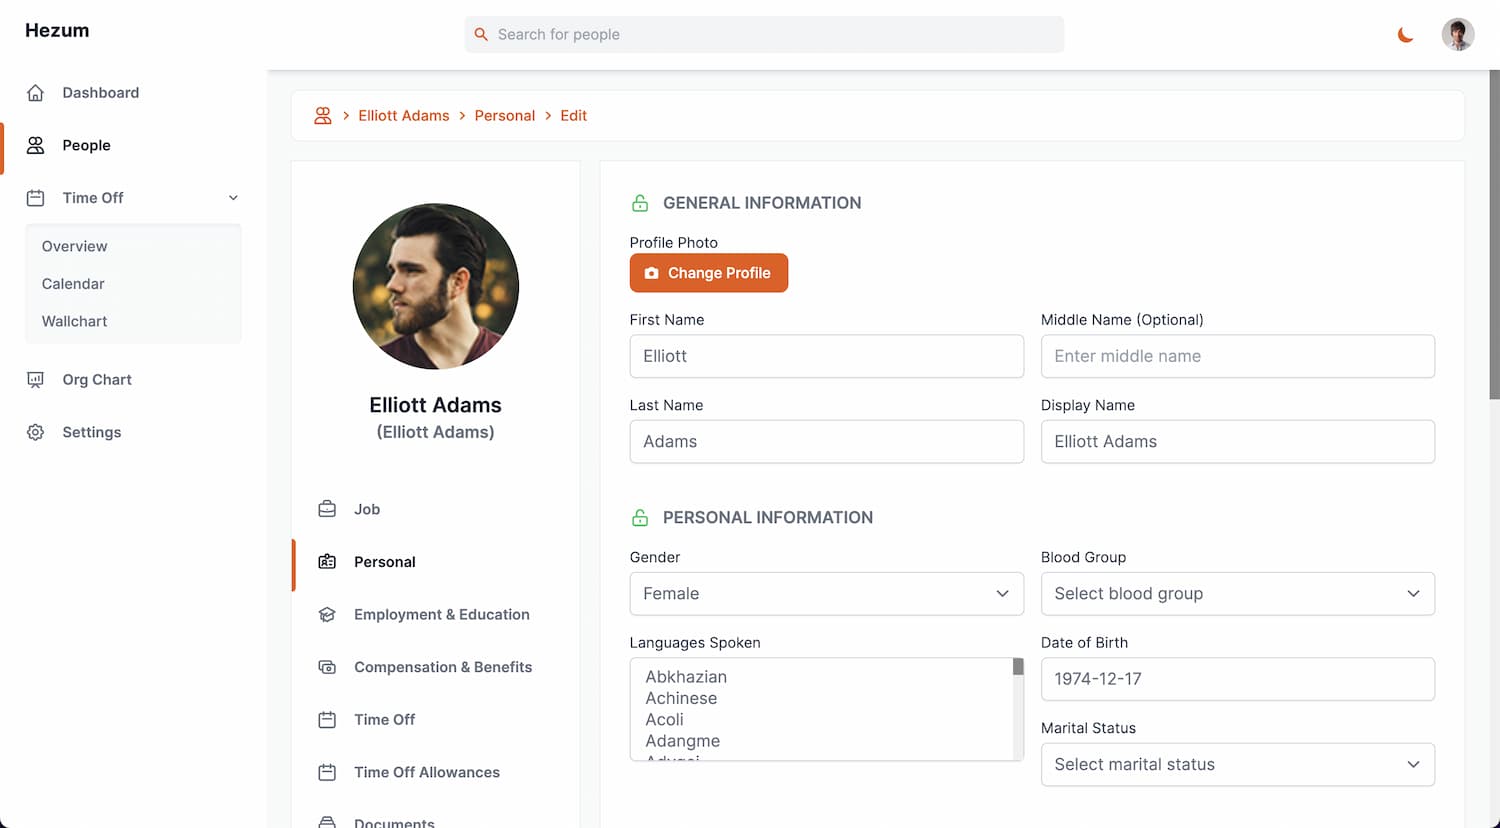
Task: Open the Dashboard home icon
Action: pos(35,92)
